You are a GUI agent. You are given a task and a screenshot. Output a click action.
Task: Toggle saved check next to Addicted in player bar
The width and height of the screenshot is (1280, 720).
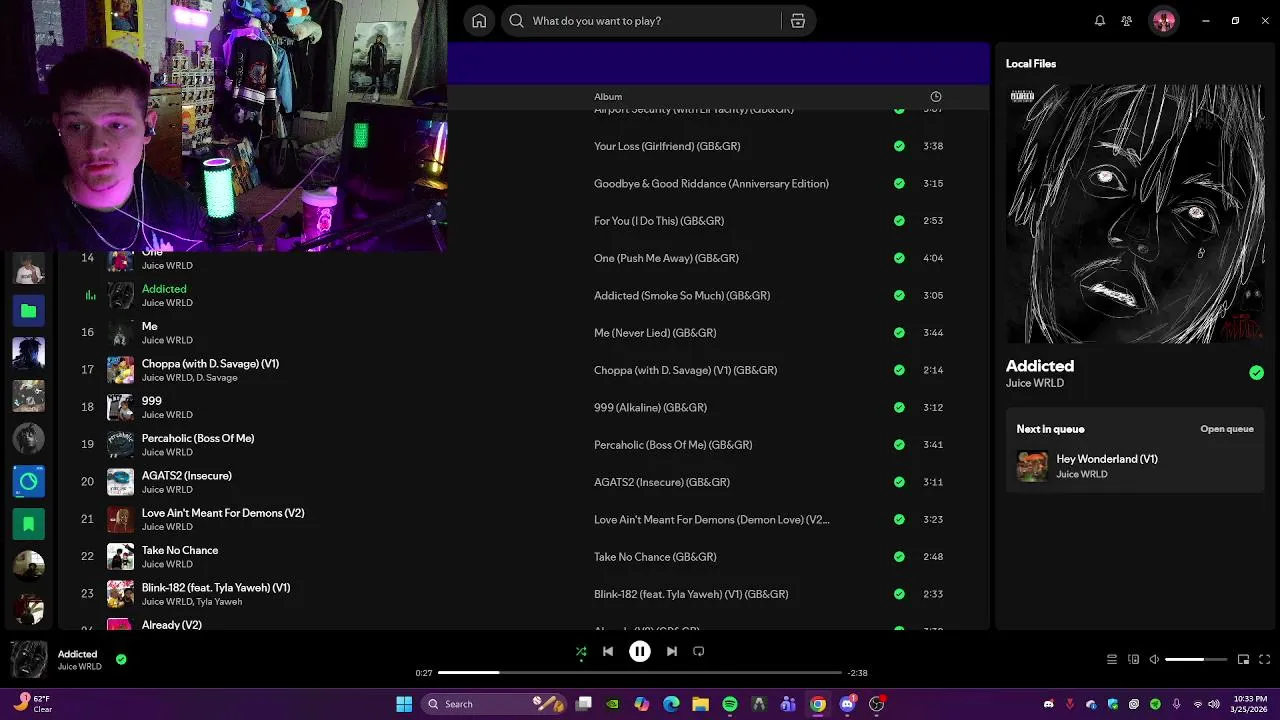[121, 660]
